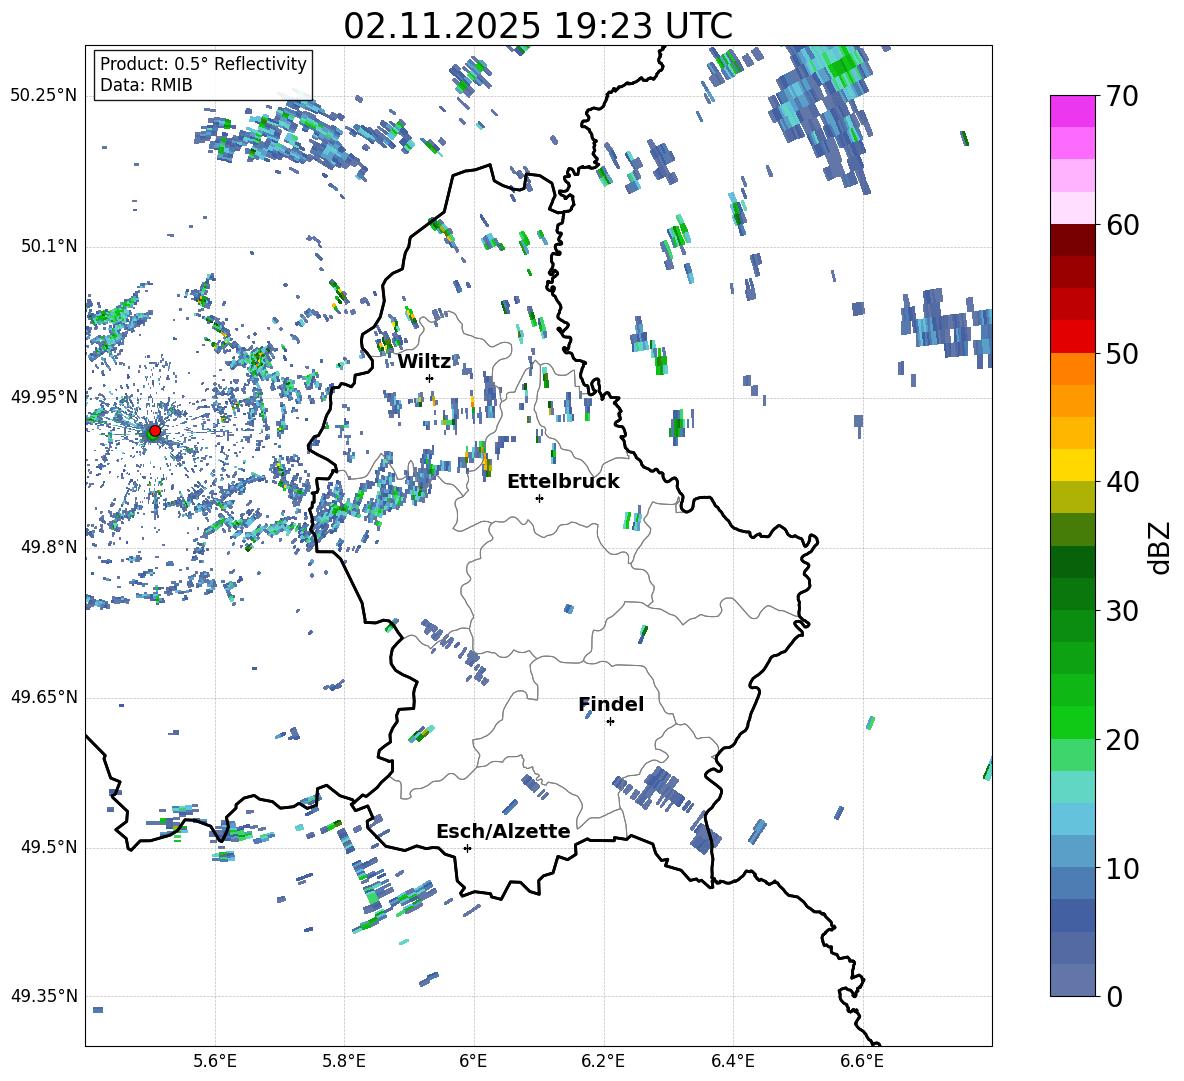Click the 49.65°N latitude label
The image size is (1184, 1081).
[44, 697]
